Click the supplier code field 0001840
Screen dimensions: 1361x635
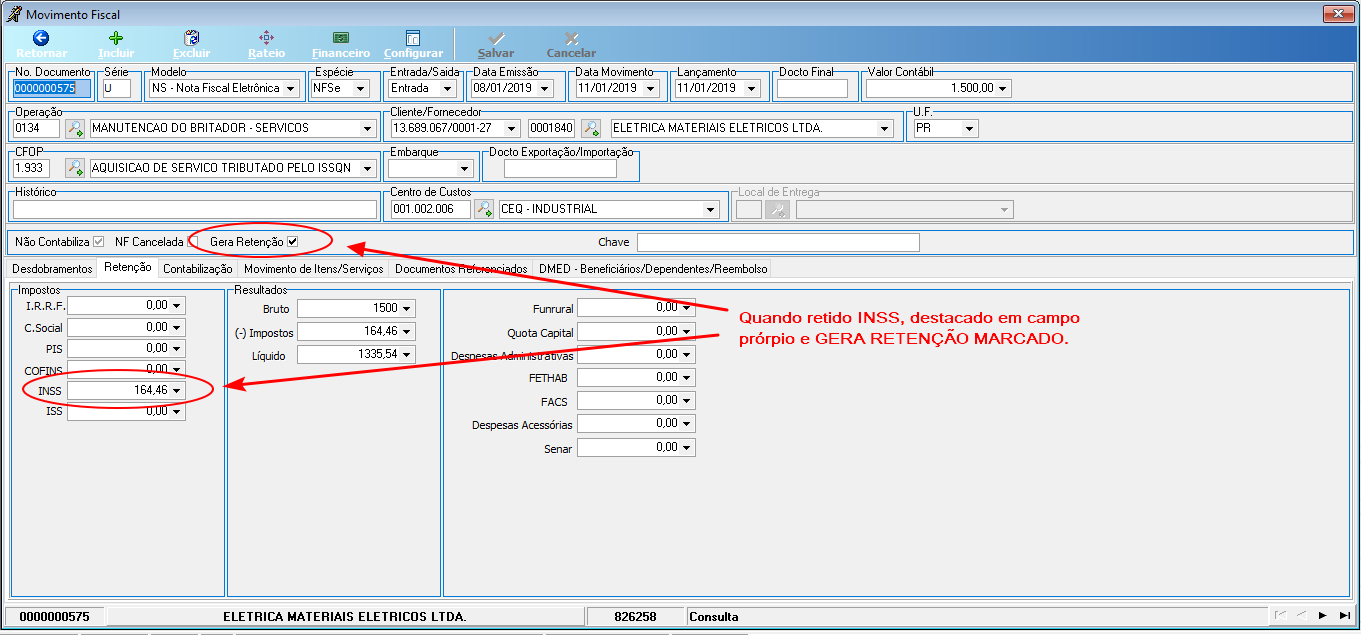pos(551,128)
